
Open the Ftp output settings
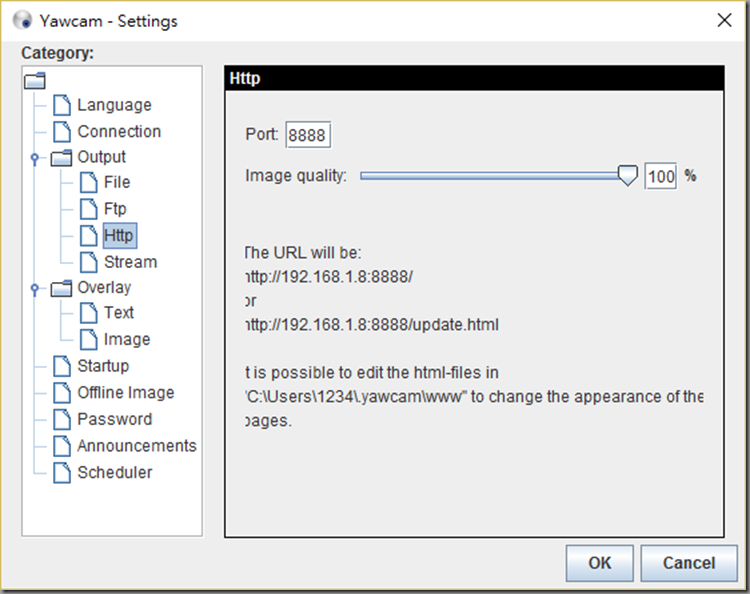[115, 209]
